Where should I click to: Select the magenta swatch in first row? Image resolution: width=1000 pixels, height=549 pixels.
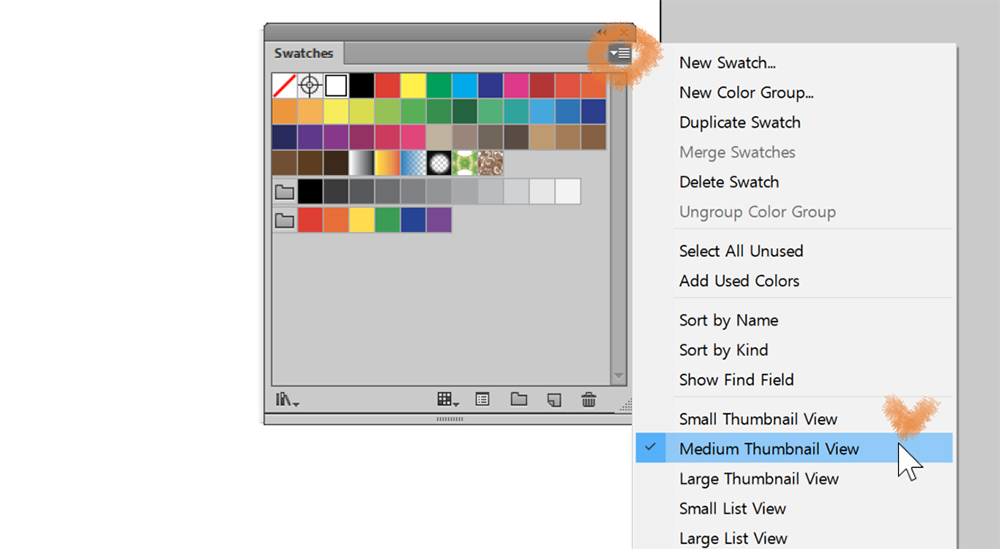point(516,85)
